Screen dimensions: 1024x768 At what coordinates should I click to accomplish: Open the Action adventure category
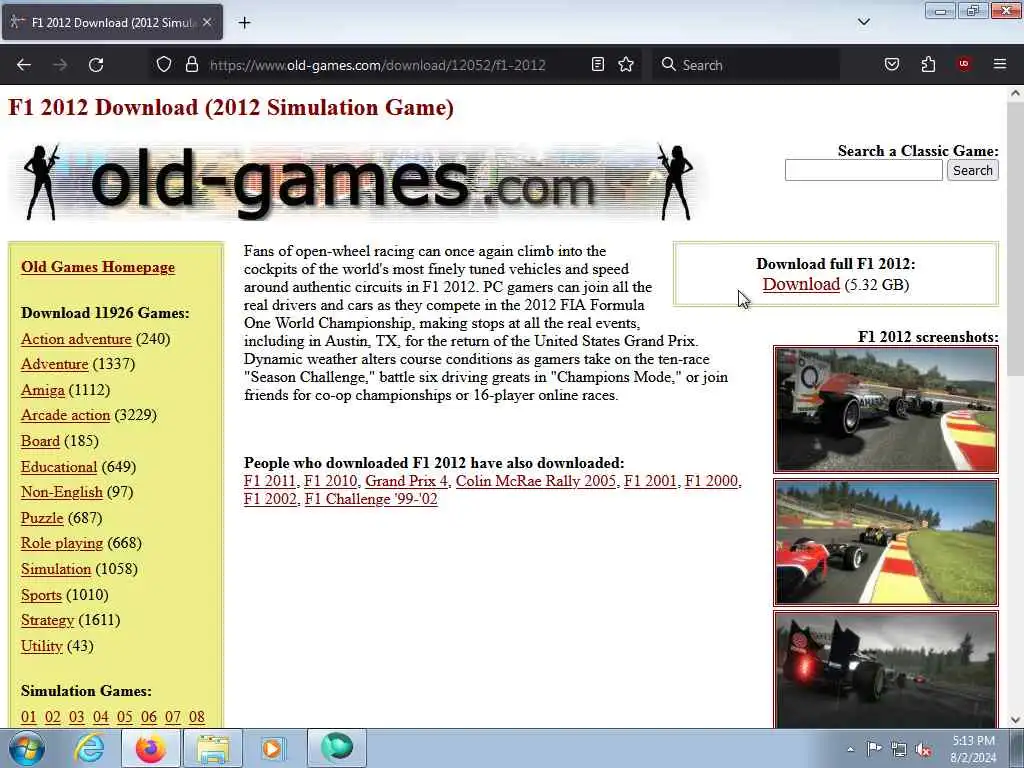[76, 339]
